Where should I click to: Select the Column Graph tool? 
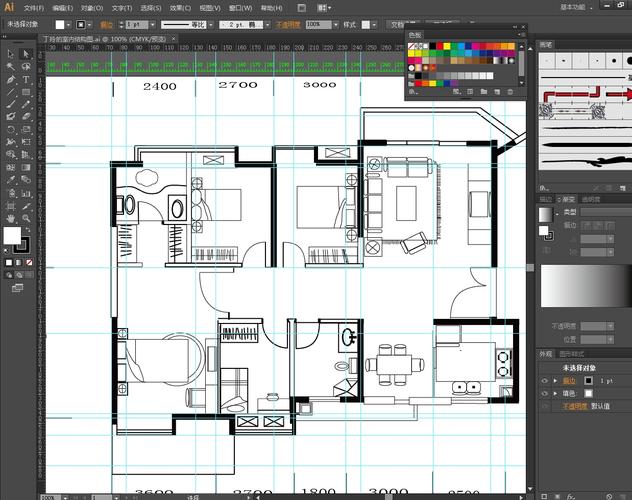(x=26, y=193)
